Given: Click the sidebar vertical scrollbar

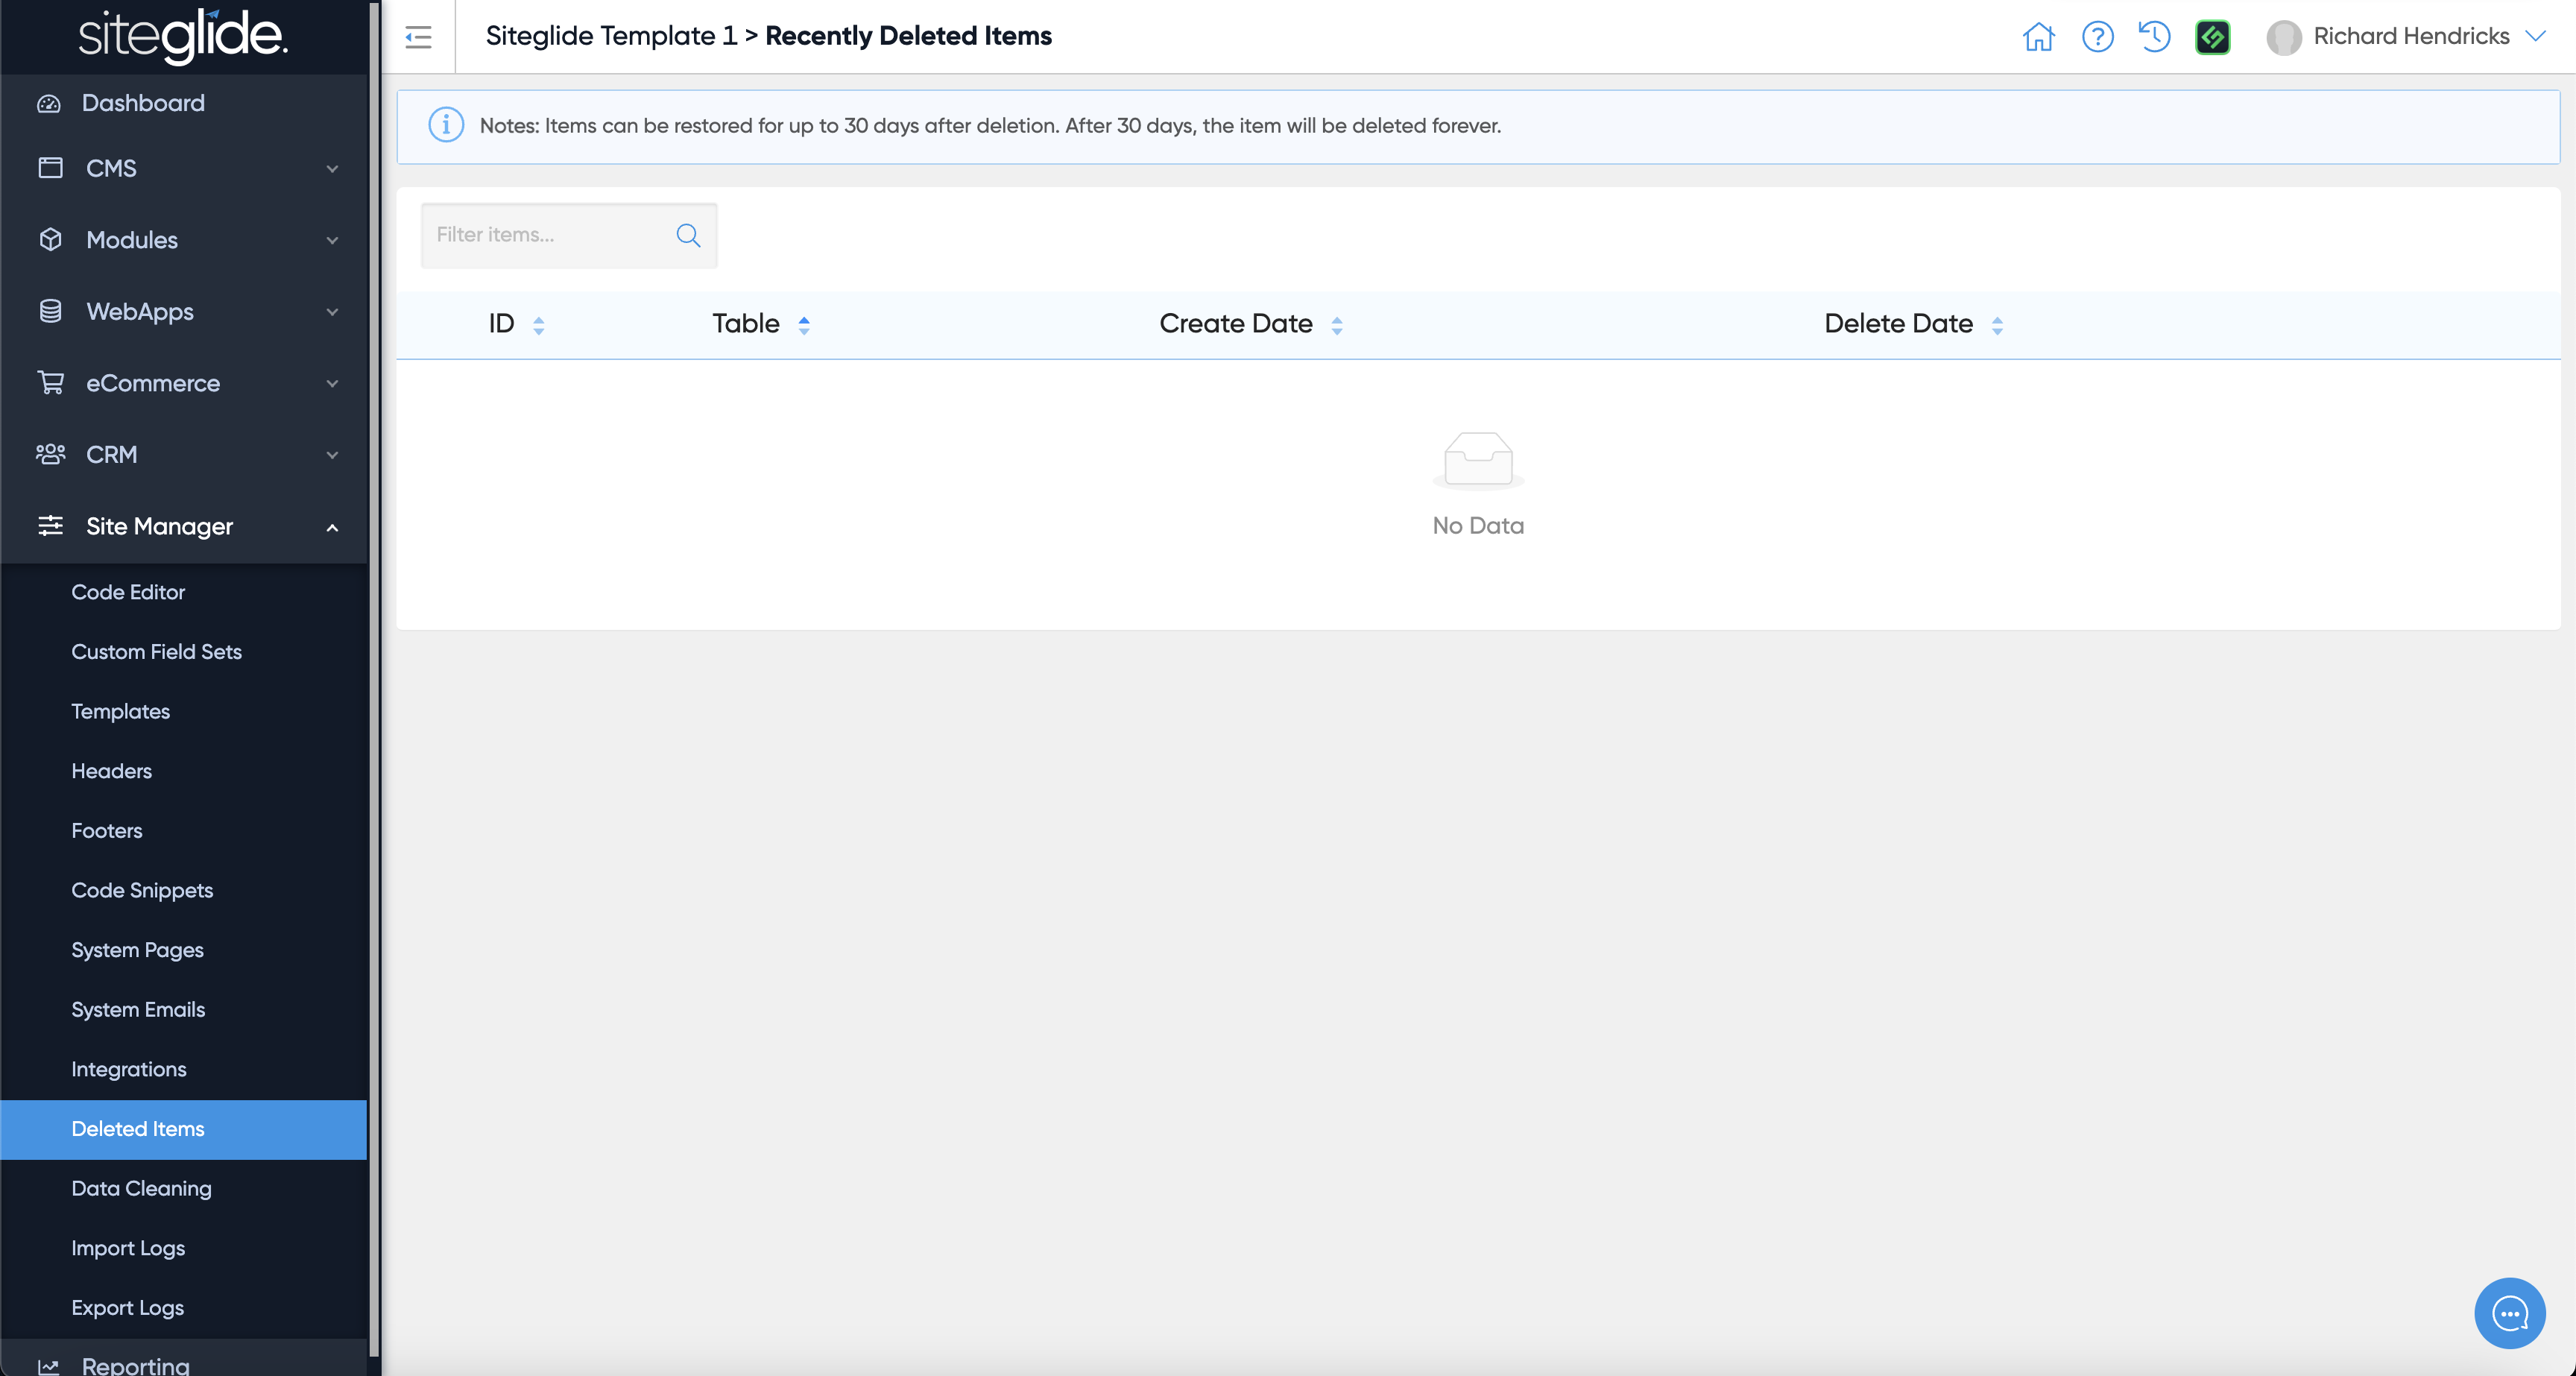Looking at the screenshot, I should (x=374, y=680).
